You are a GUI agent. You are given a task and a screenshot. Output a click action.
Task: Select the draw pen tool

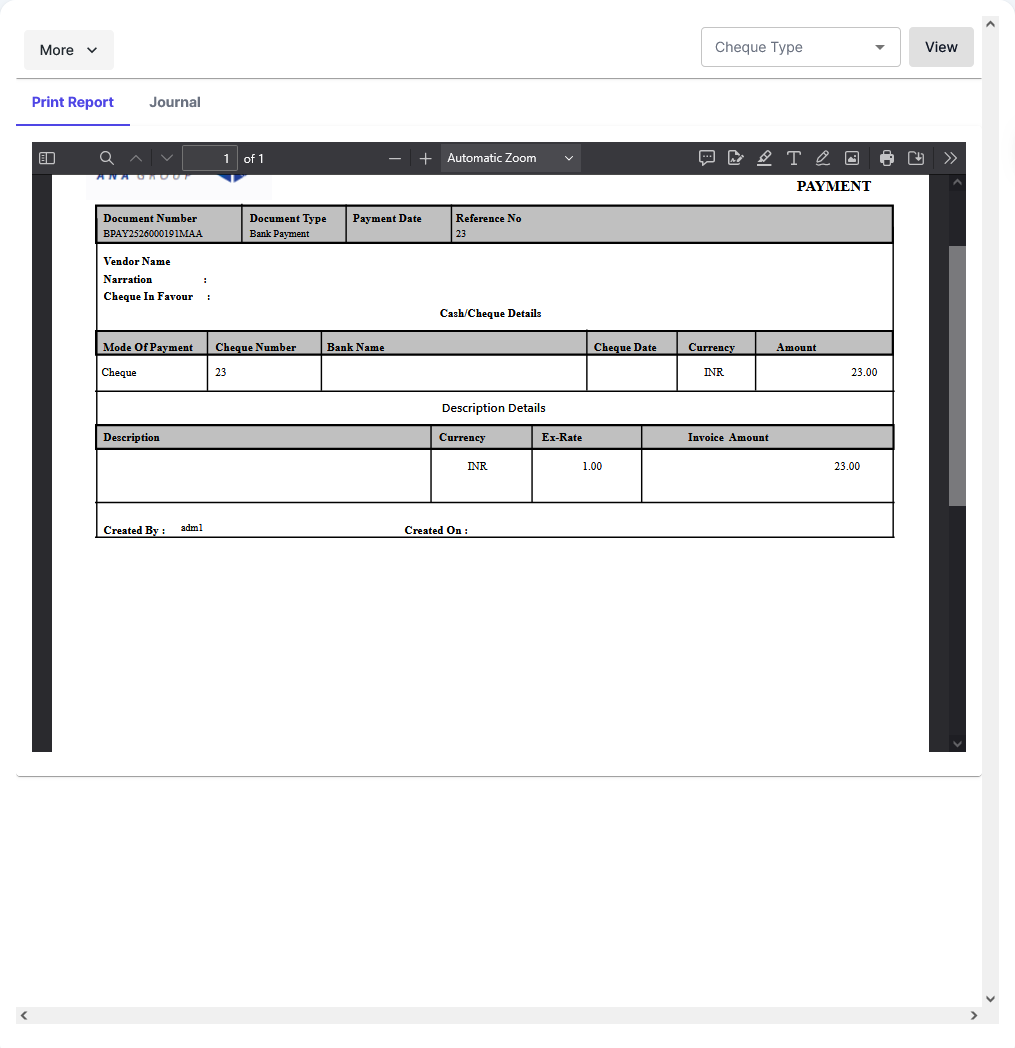pos(822,158)
